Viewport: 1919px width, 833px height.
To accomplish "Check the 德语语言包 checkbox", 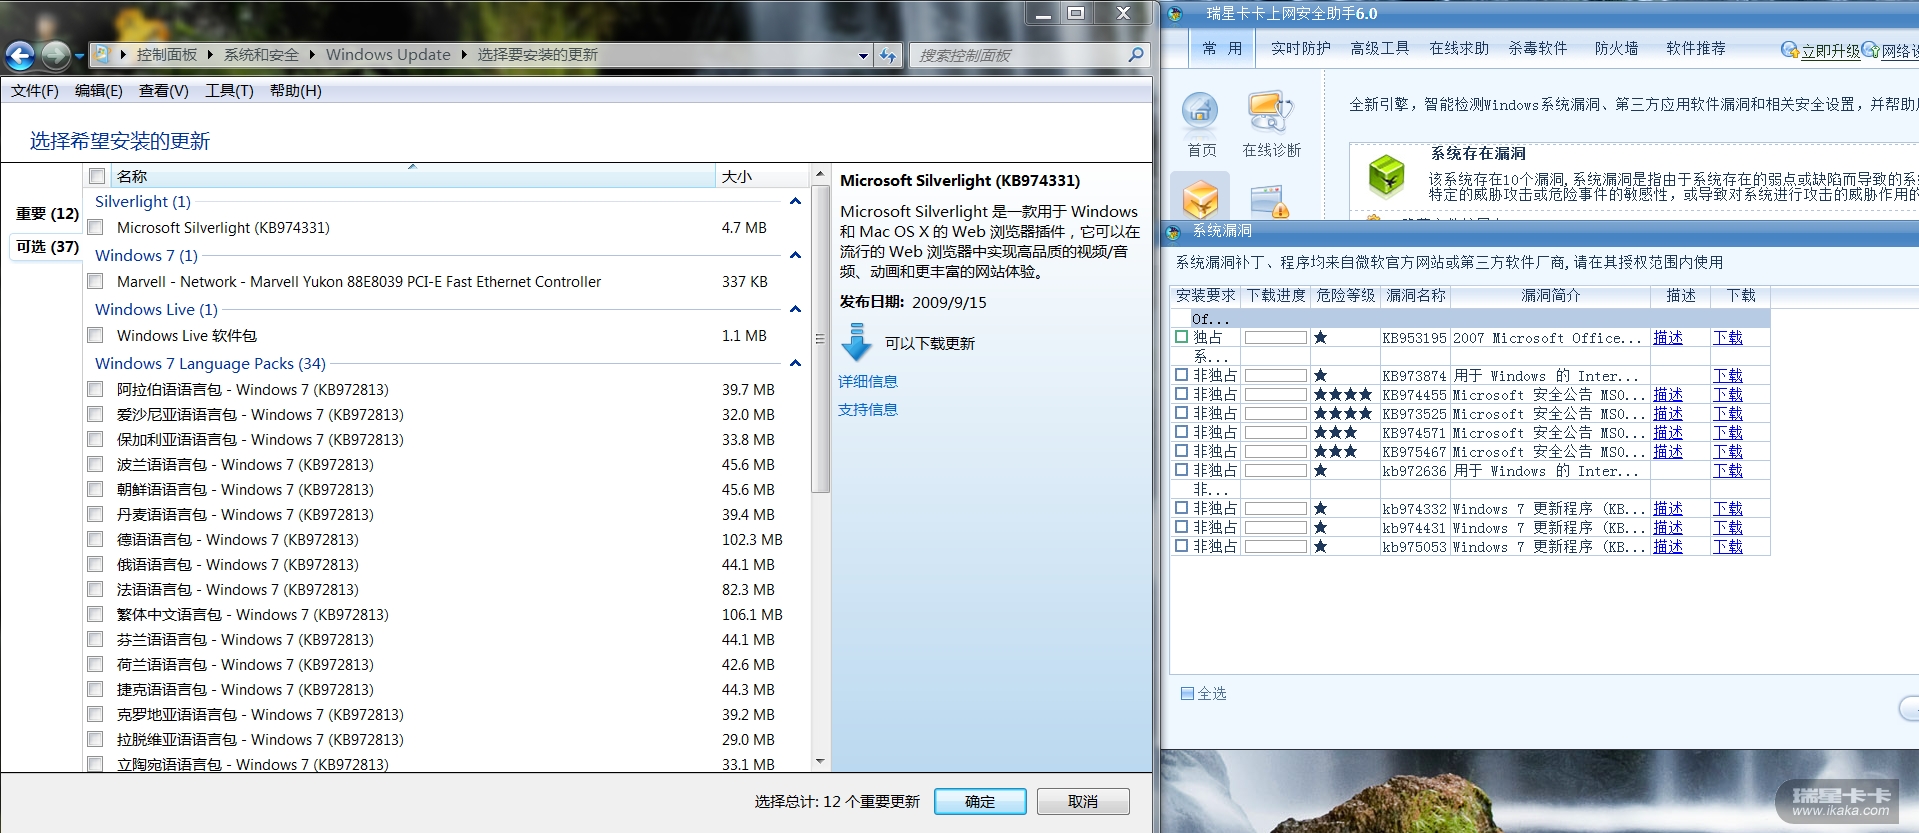I will point(96,539).
